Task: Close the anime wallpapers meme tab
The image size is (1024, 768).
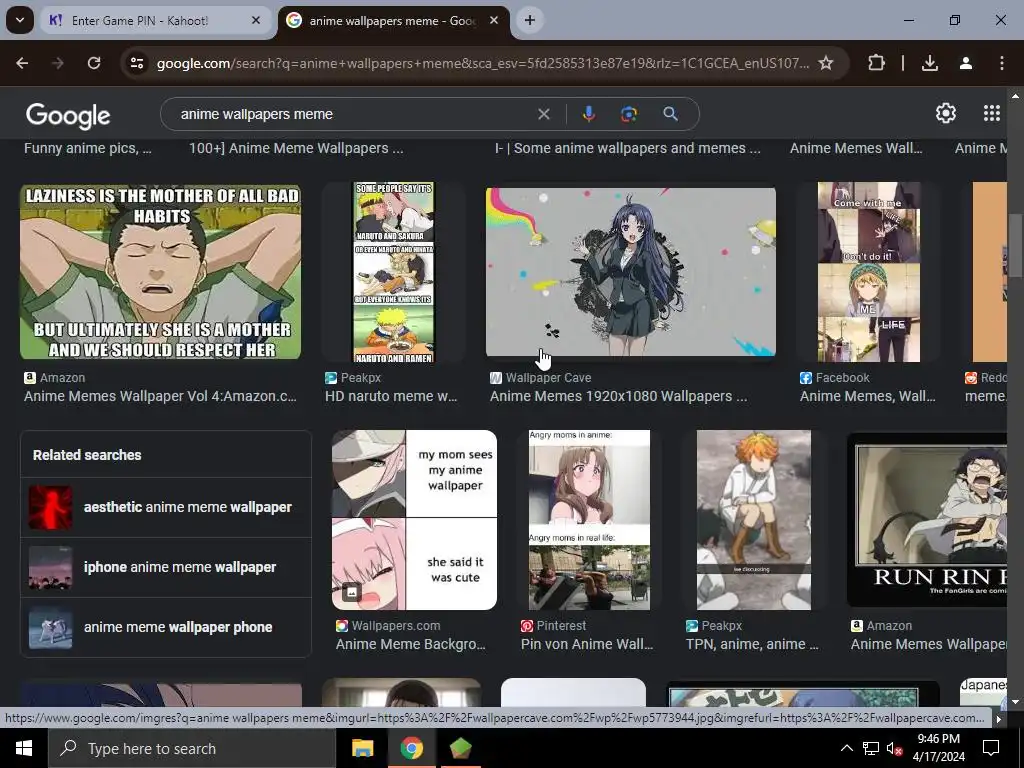Action: pos(494,20)
